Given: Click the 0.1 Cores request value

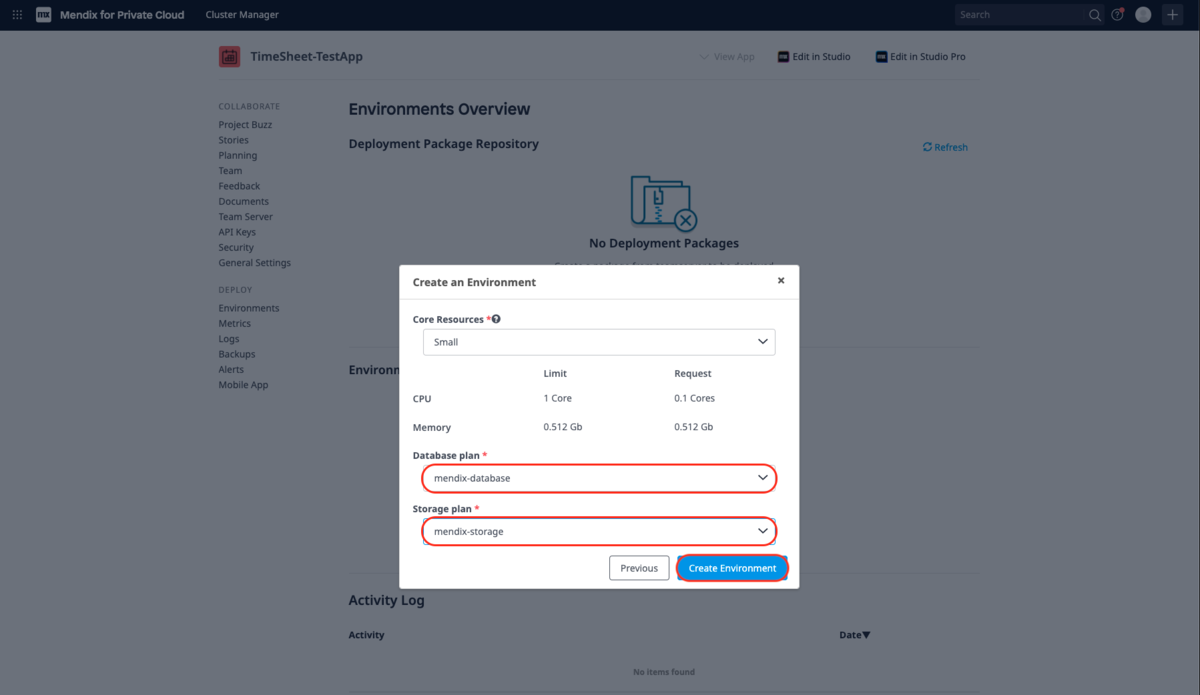Looking at the screenshot, I should click(695, 398).
